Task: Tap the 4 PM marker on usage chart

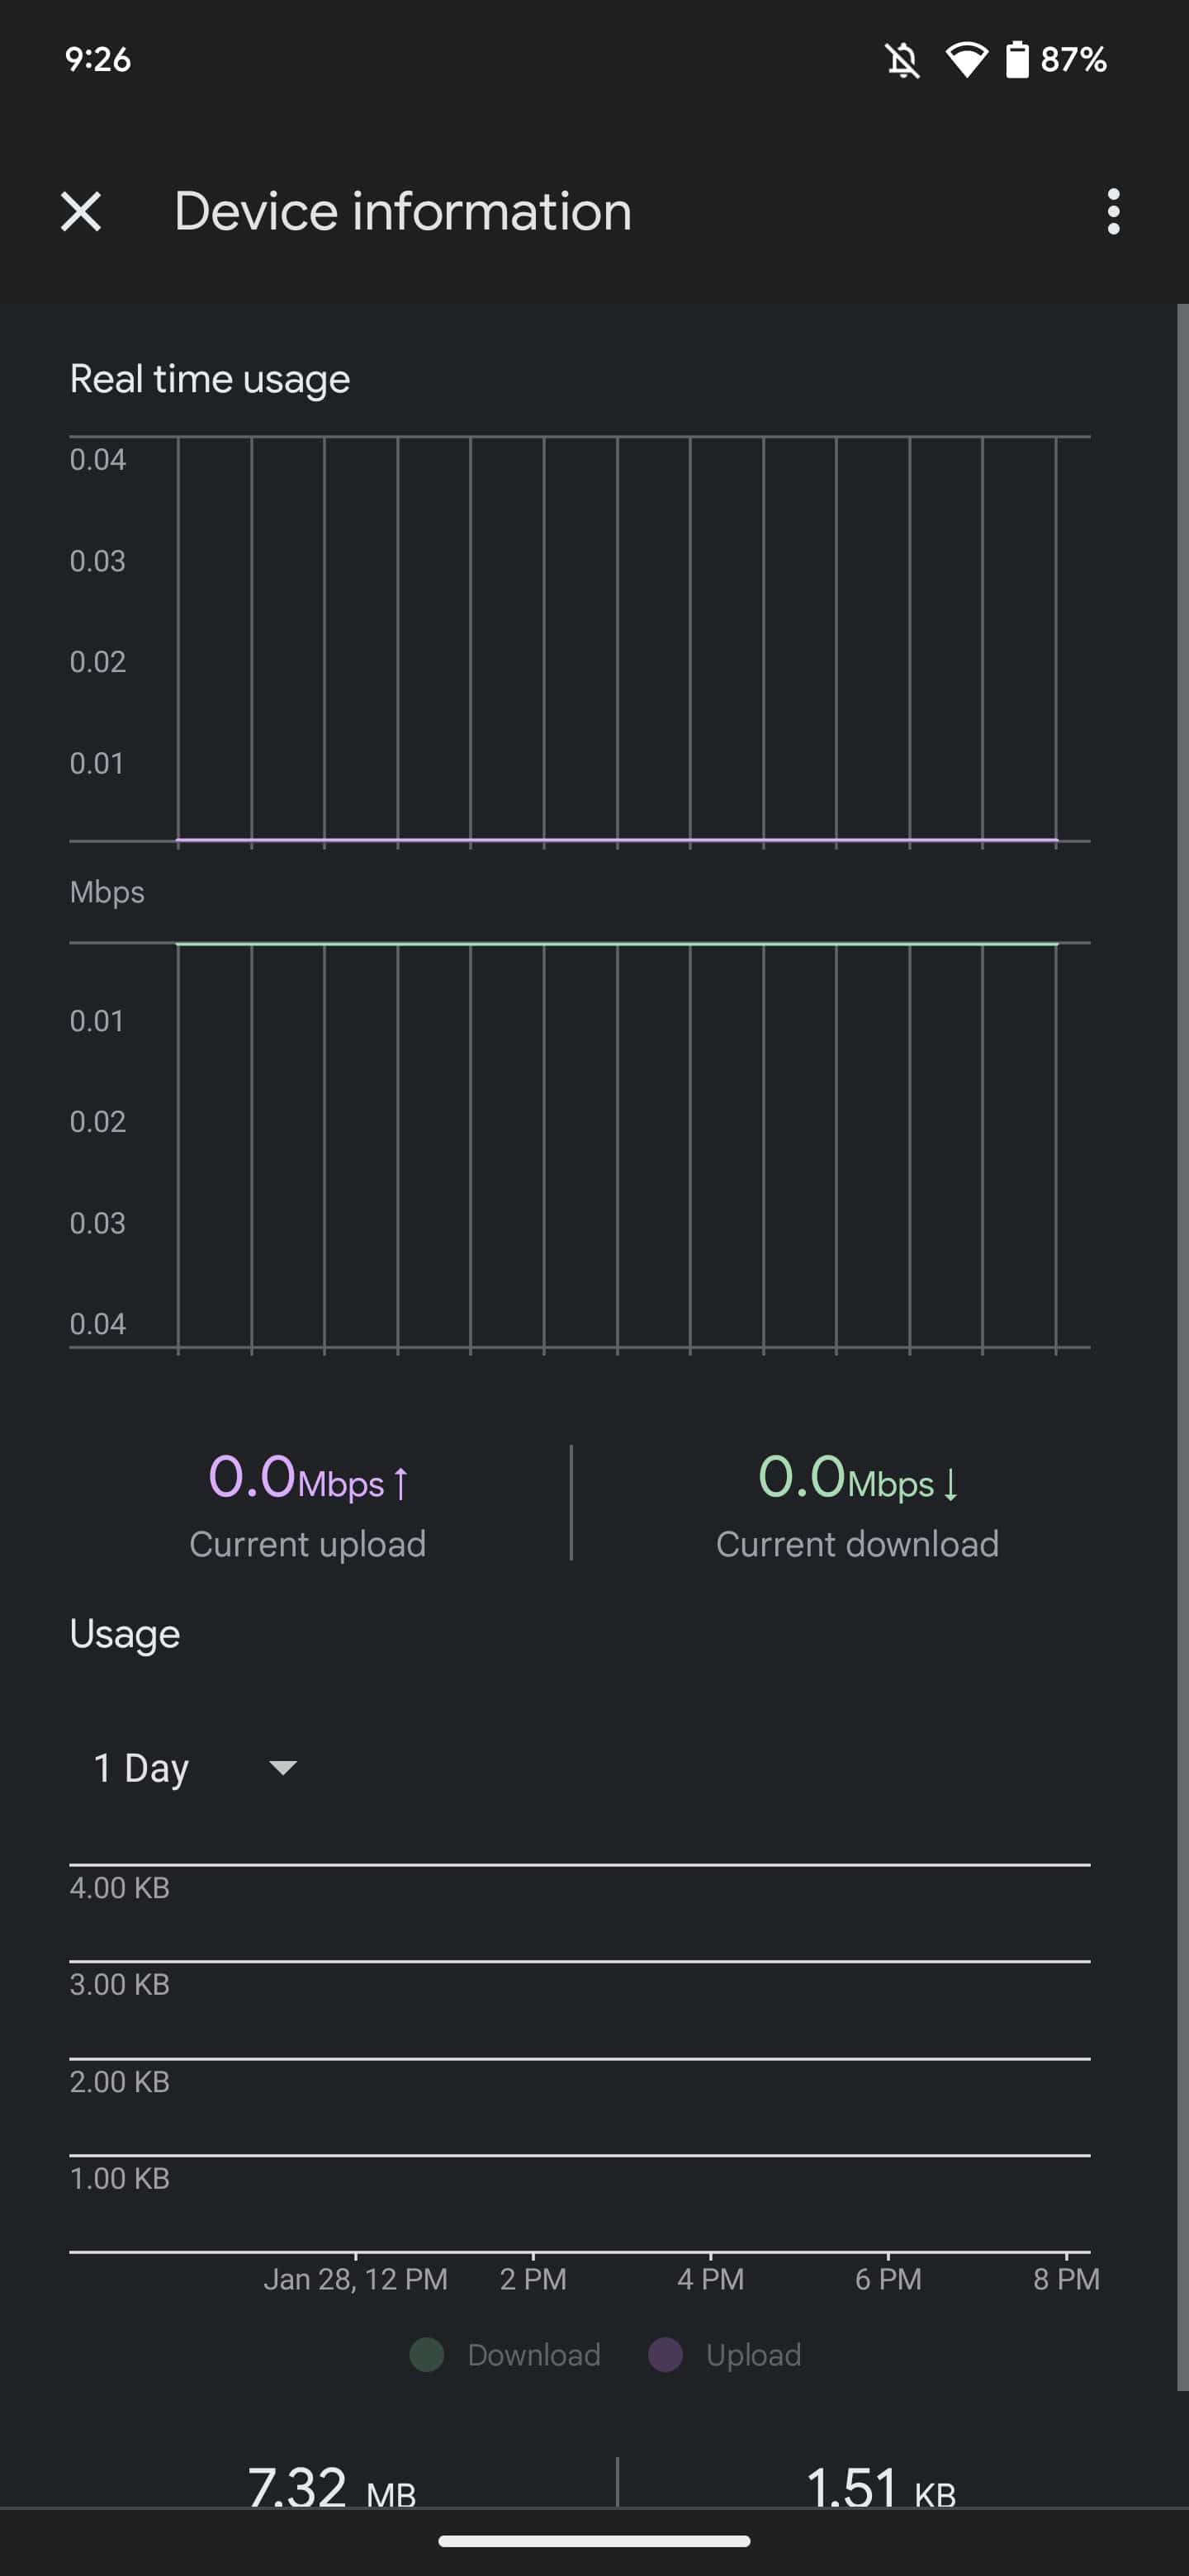Action: [710, 2279]
